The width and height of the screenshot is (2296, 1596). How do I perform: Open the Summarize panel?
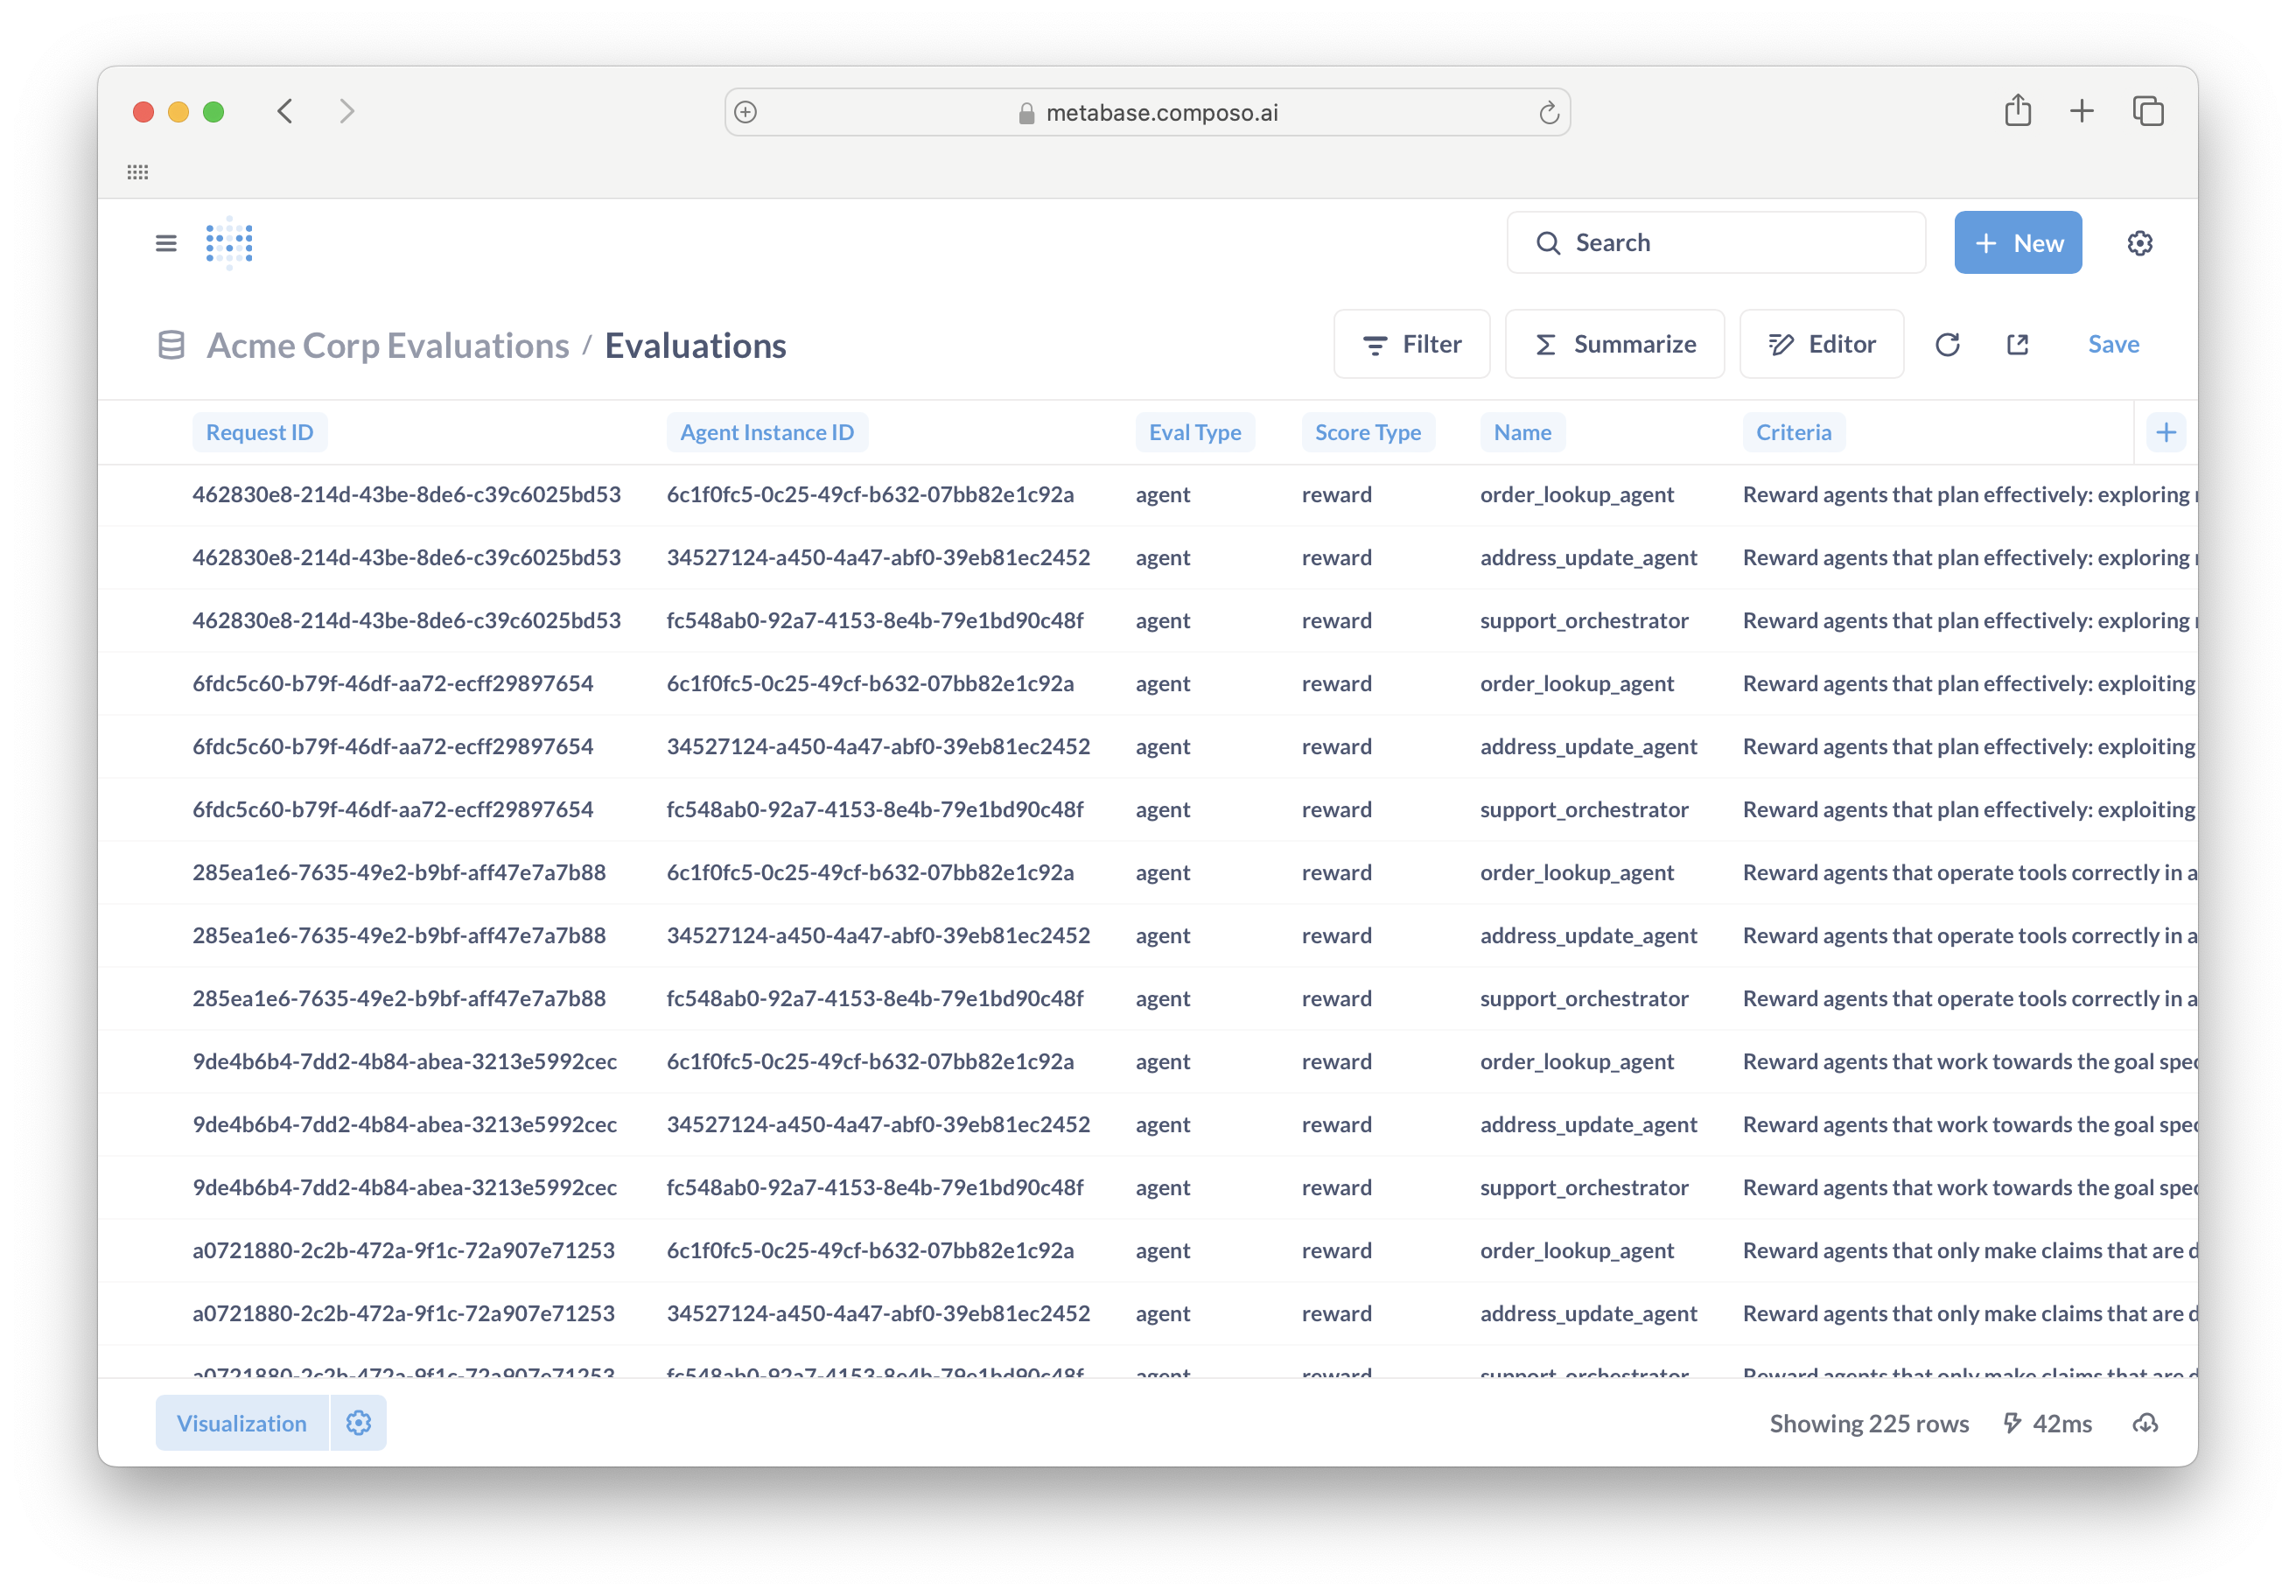click(1614, 344)
